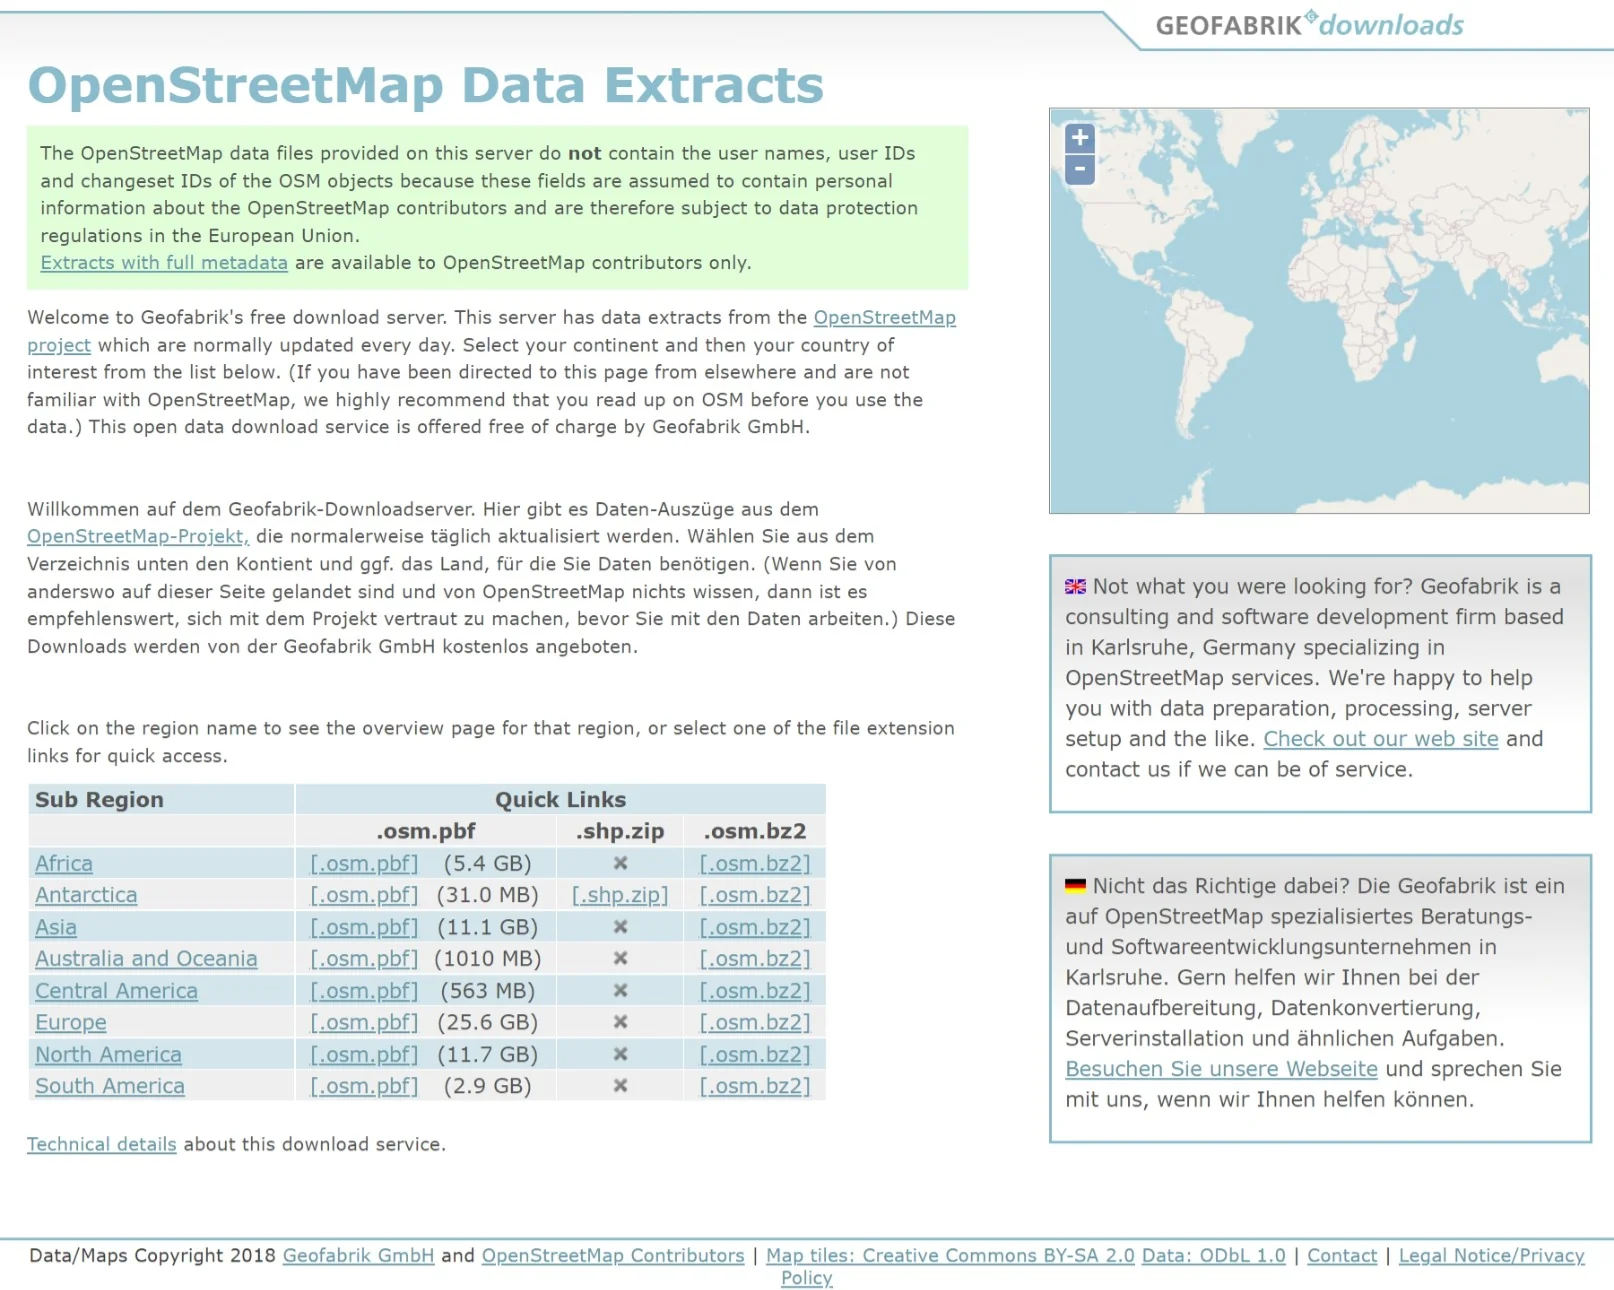Follow Besuchen Sie unsere Webseite link
This screenshot has height=1290, width=1614.
tap(1221, 1069)
